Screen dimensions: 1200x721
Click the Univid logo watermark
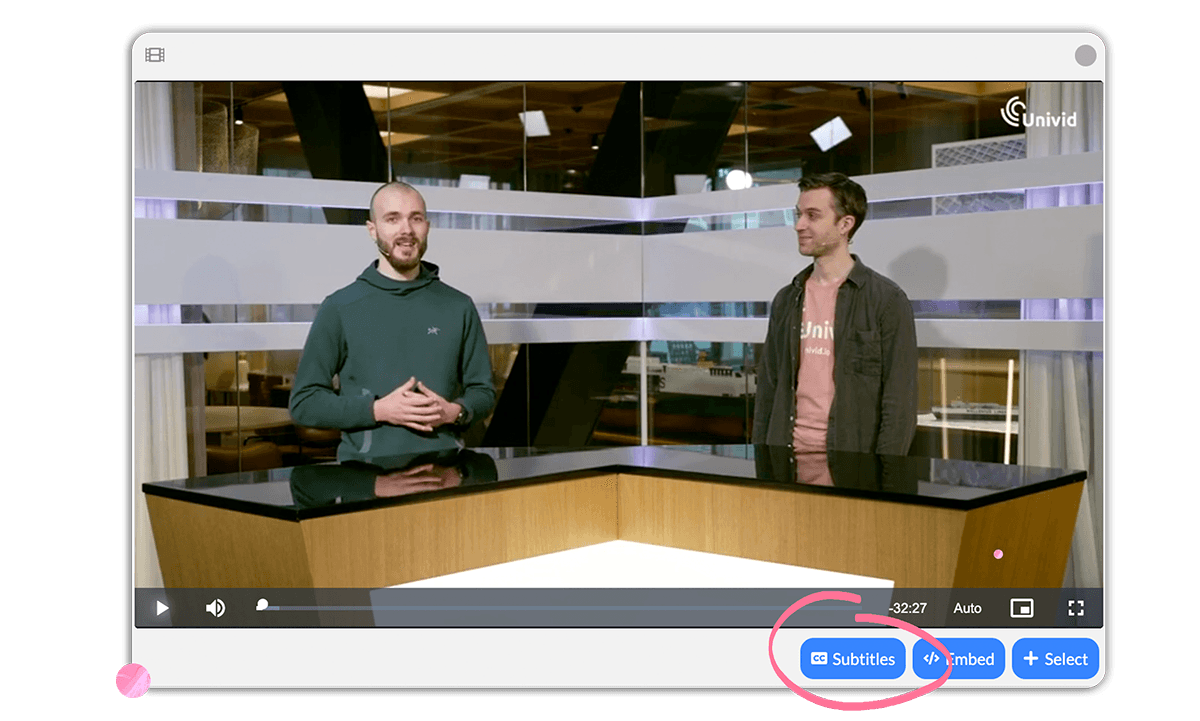coord(1039,112)
